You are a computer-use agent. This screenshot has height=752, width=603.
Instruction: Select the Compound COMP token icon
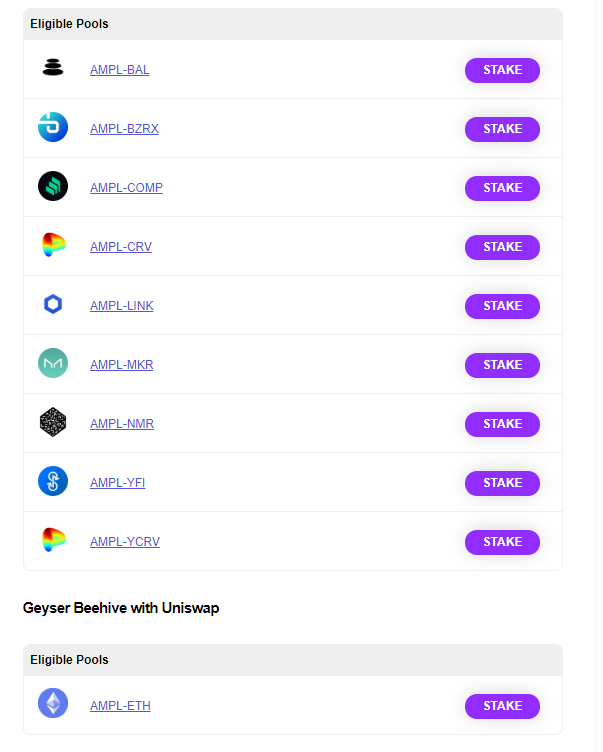tap(53, 186)
